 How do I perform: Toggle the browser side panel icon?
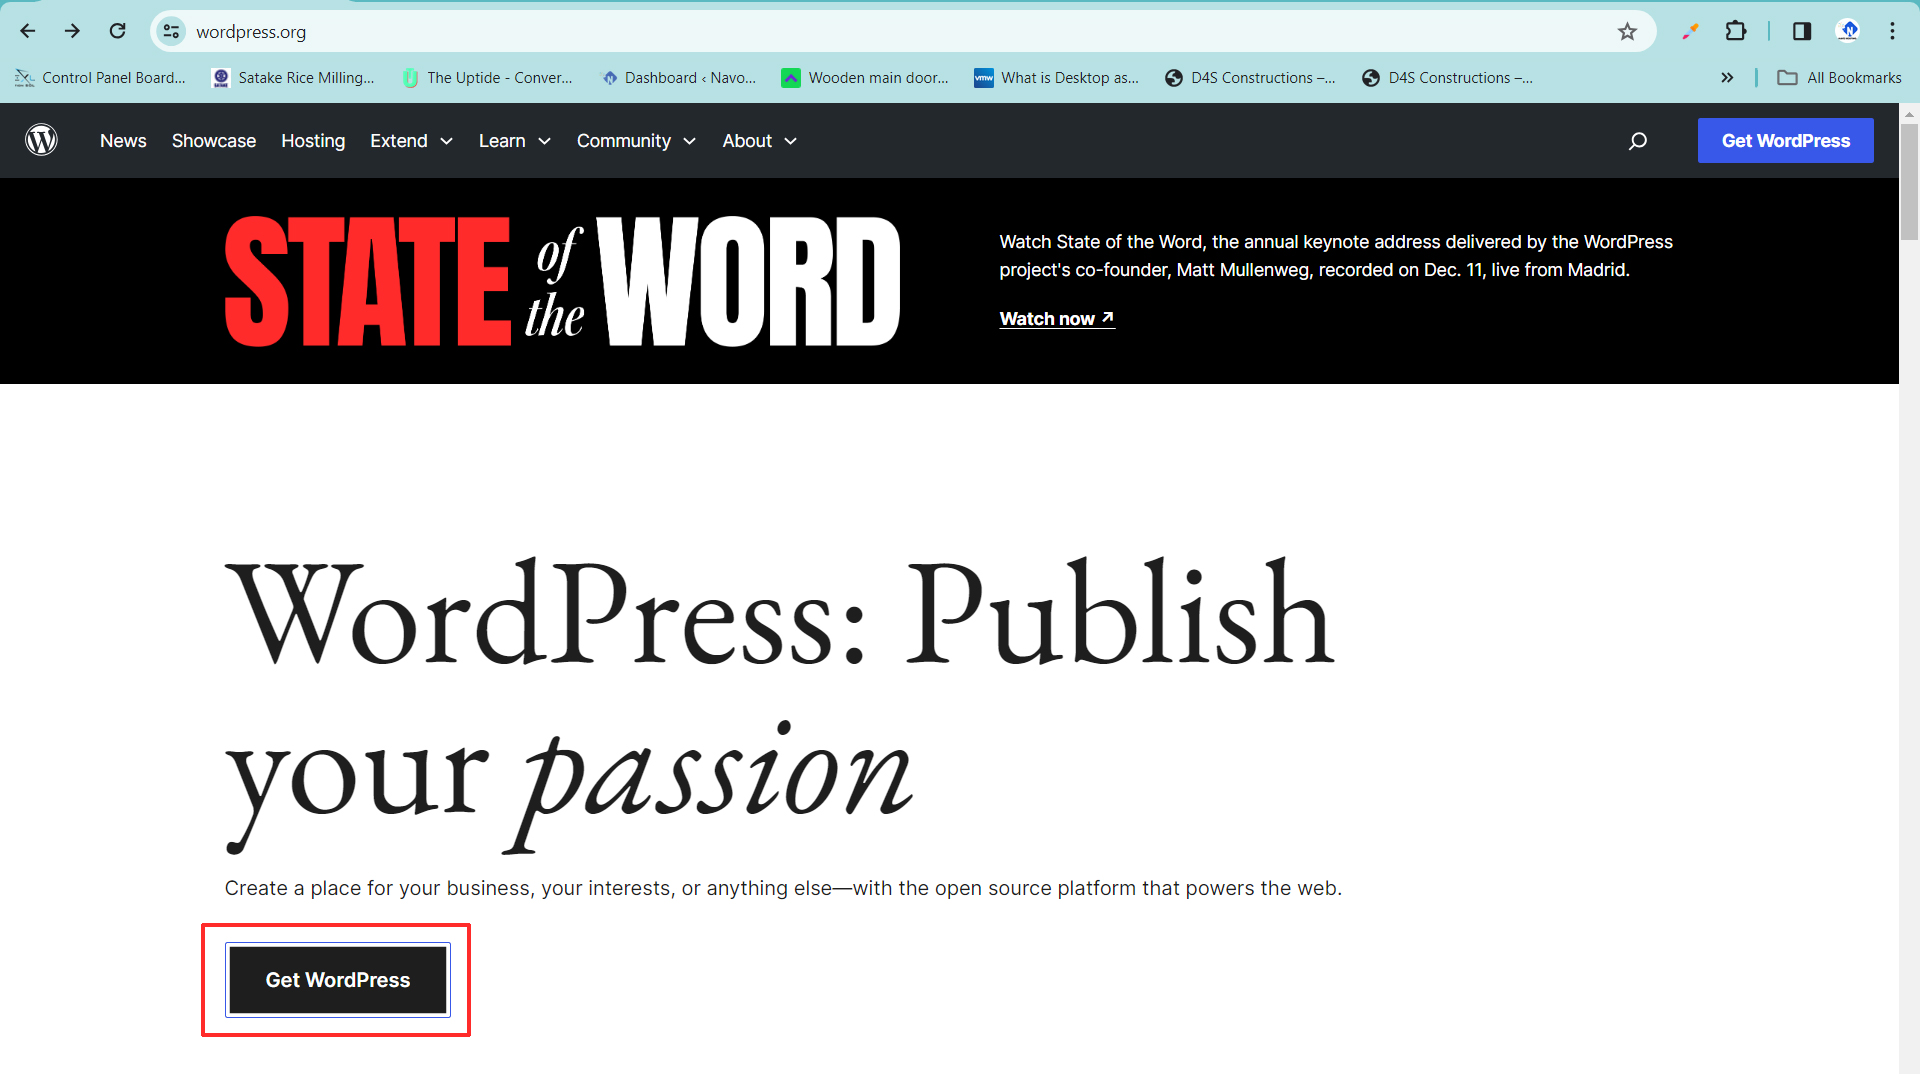pyautogui.click(x=1802, y=31)
